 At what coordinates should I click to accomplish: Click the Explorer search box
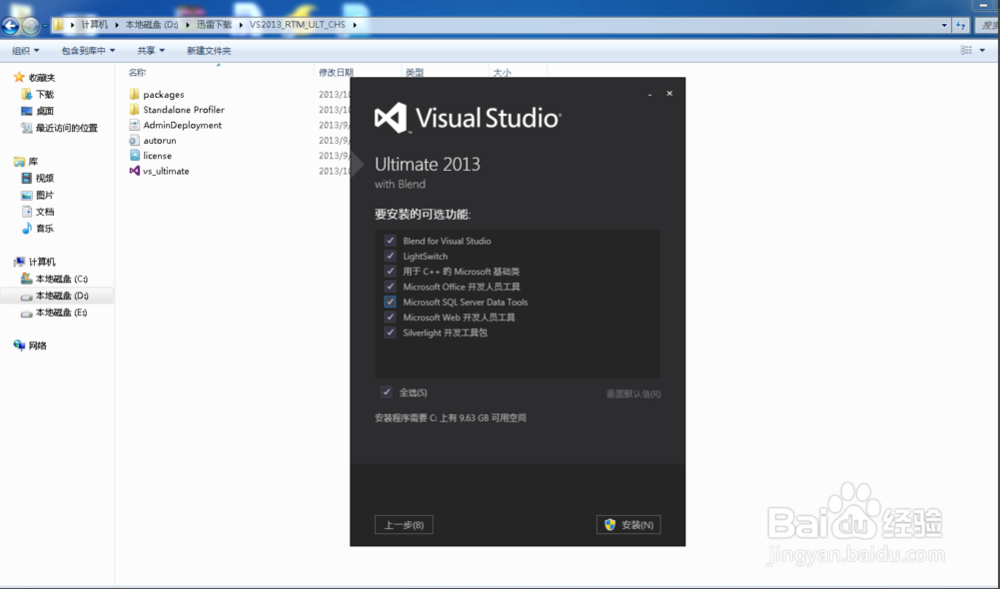tap(987, 25)
